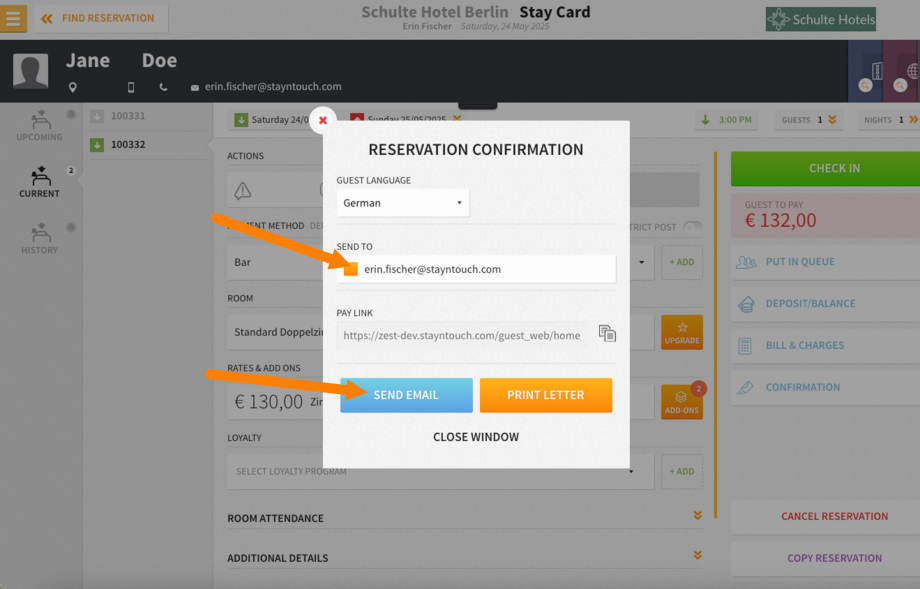This screenshot has height=589, width=920.
Task: Click the 3:00 PM arrival time
Action: click(726, 120)
